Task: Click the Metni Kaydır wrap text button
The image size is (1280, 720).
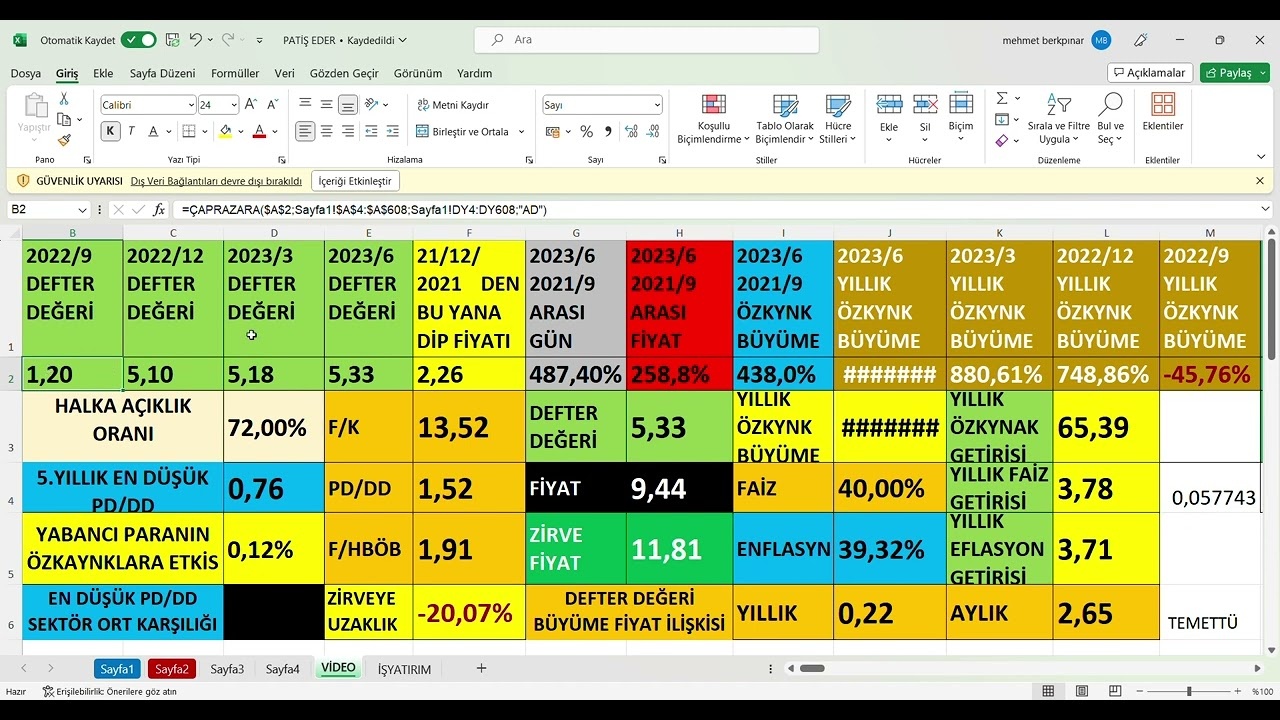Action: point(452,105)
